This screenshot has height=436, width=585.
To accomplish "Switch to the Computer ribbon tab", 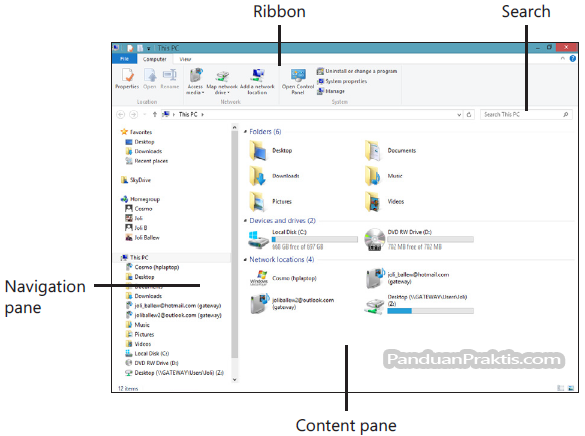I will [x=154, y=59].
